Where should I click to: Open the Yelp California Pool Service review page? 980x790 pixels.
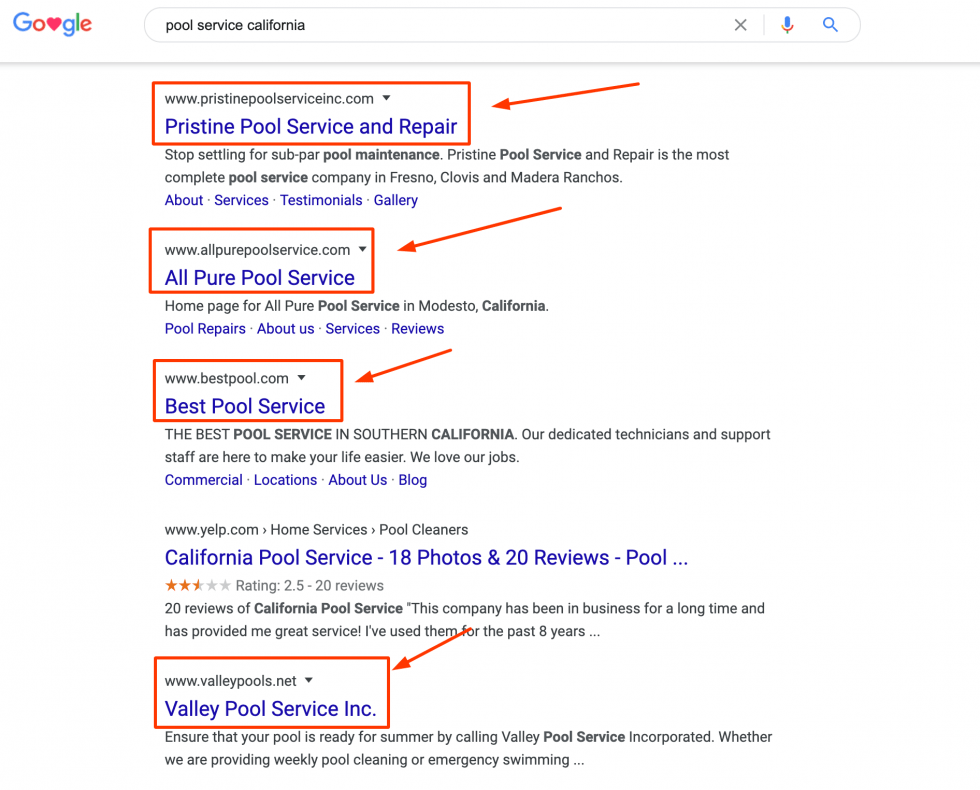coord(426,557)
